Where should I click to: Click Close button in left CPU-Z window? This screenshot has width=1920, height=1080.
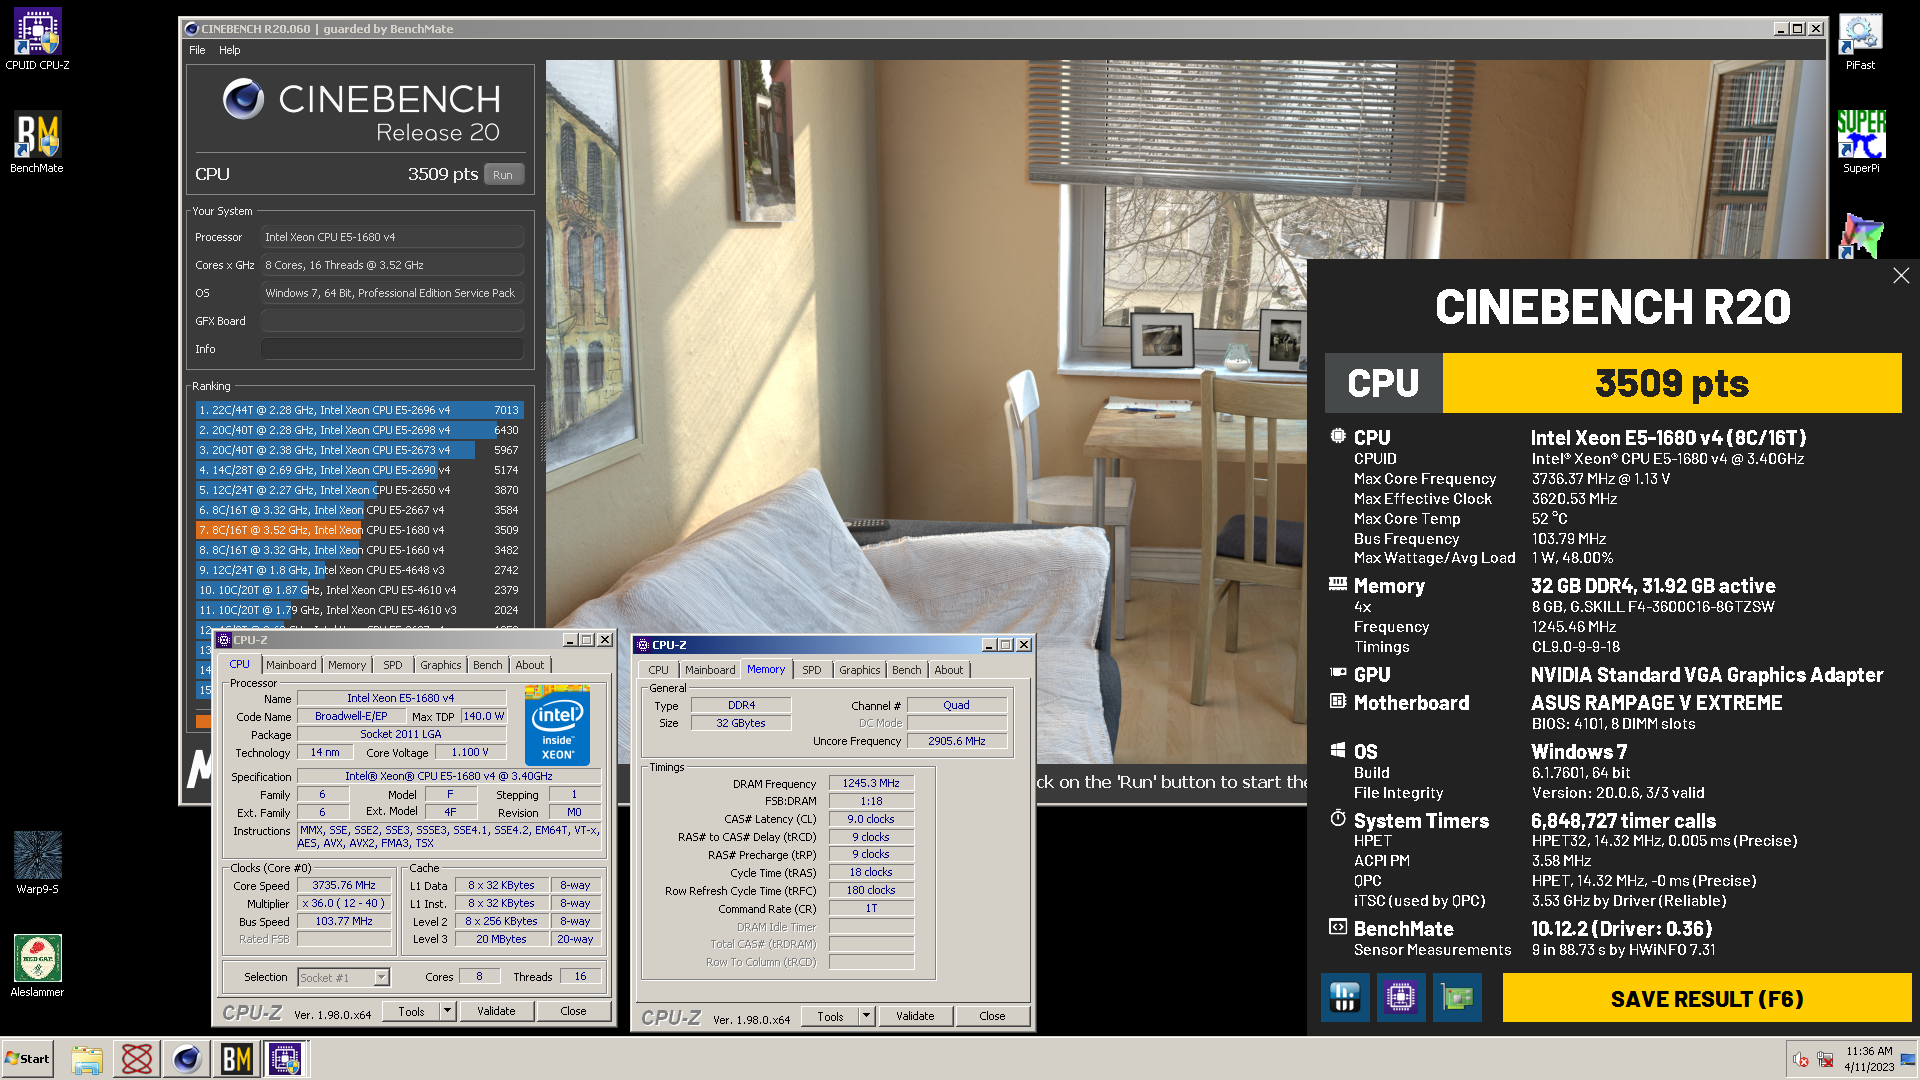[573, 1011]
